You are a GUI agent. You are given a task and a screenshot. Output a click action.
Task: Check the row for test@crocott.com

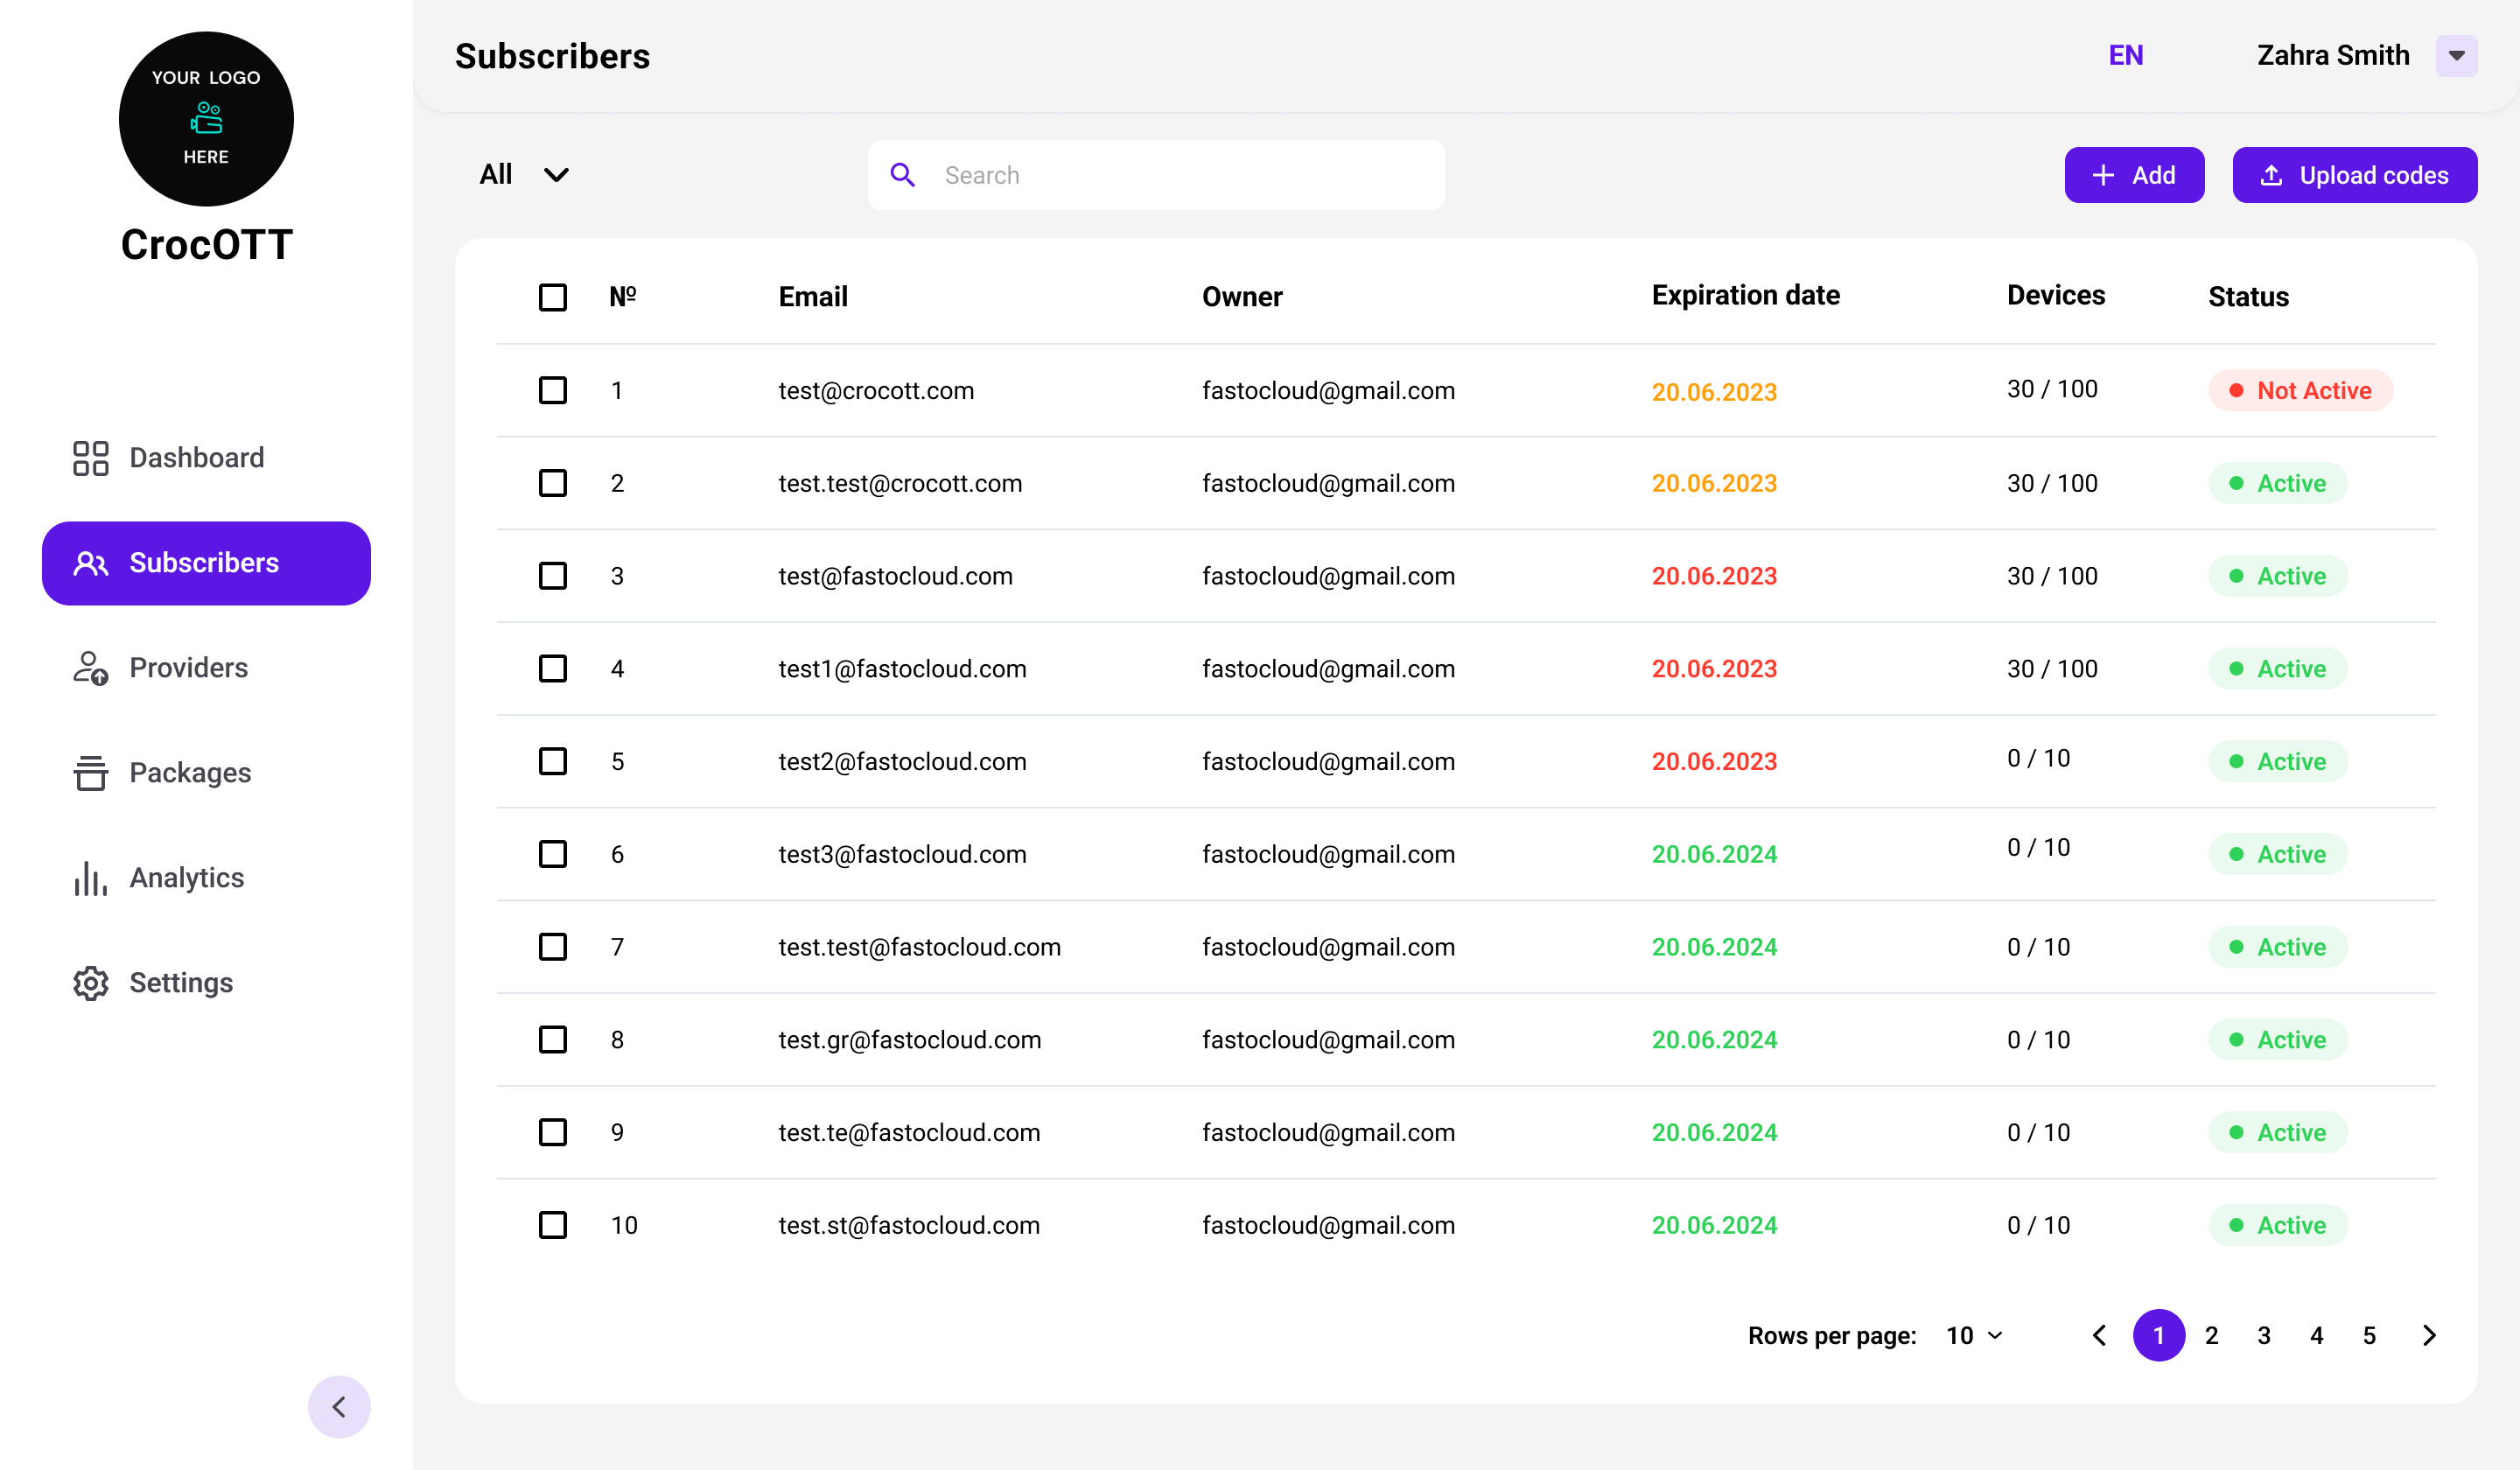(553, 390)
